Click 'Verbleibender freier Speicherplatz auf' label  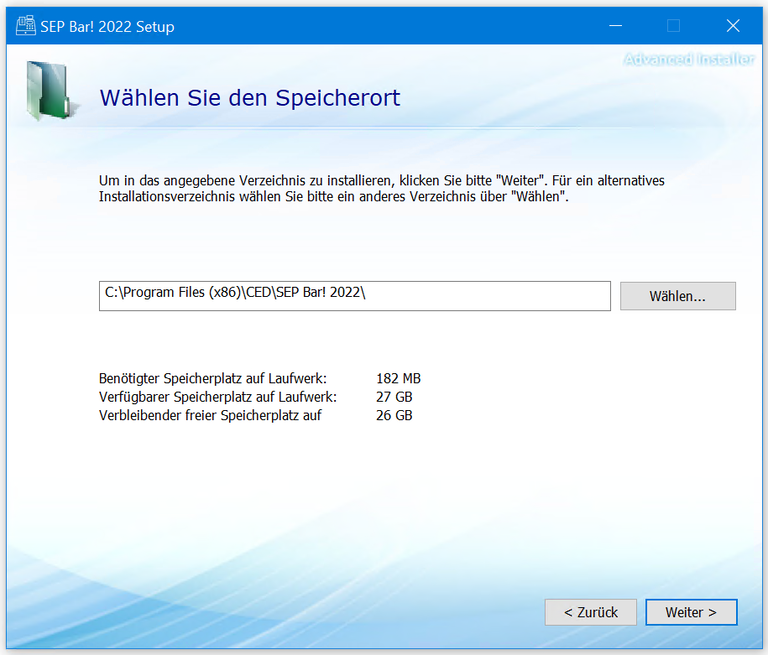point(210,415)
